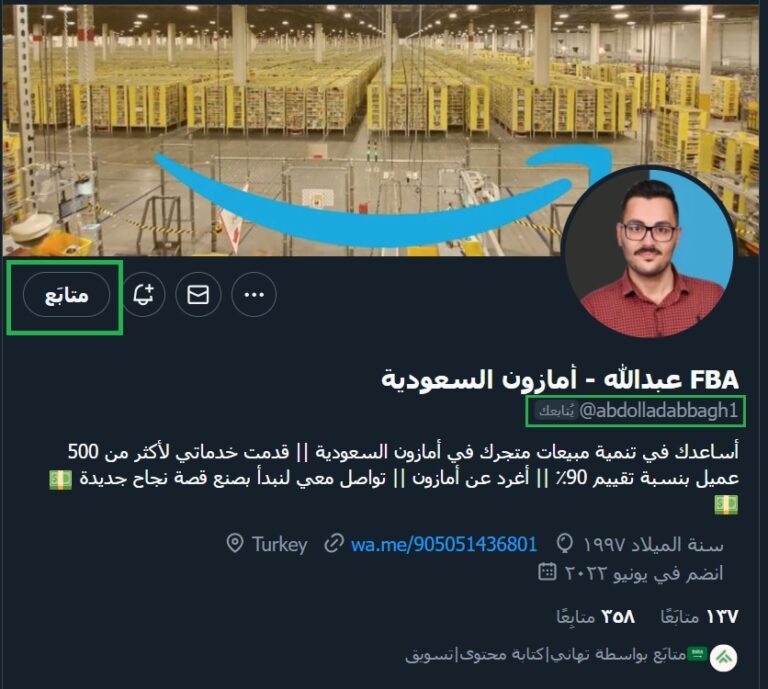The image size is (768, 689).
Task: Enable notifications with the bell icon
Action: 143,294
